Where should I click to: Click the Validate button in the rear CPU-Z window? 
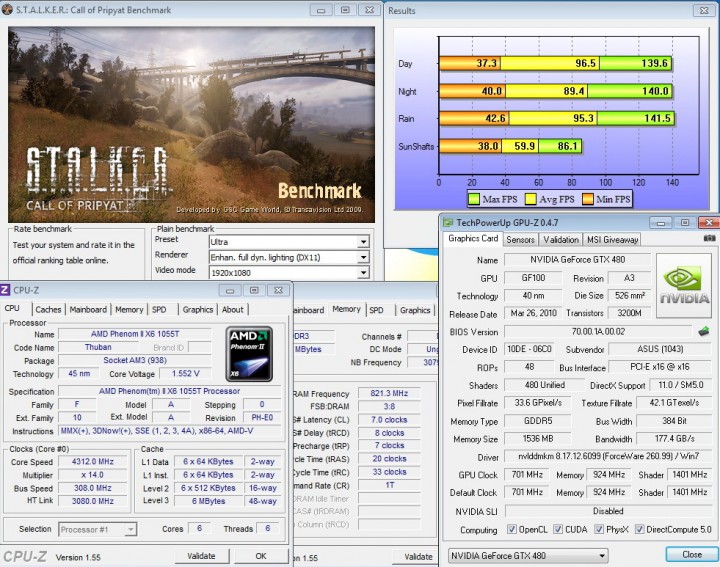(418, 556)
